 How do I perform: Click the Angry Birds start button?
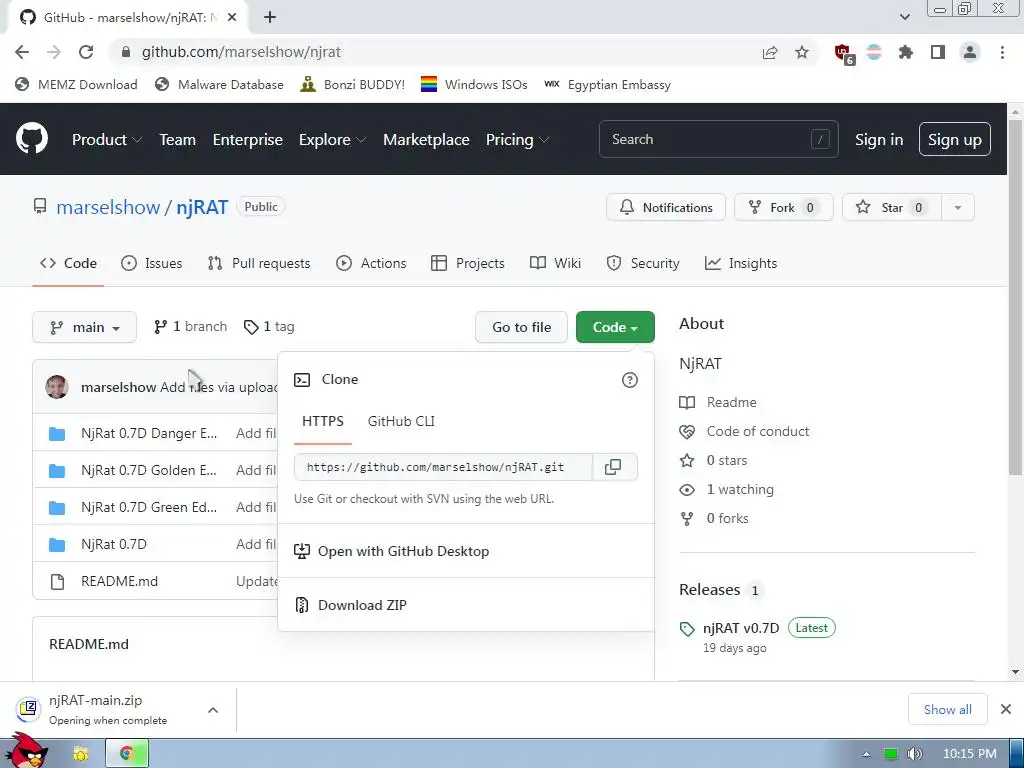[27, 750]
